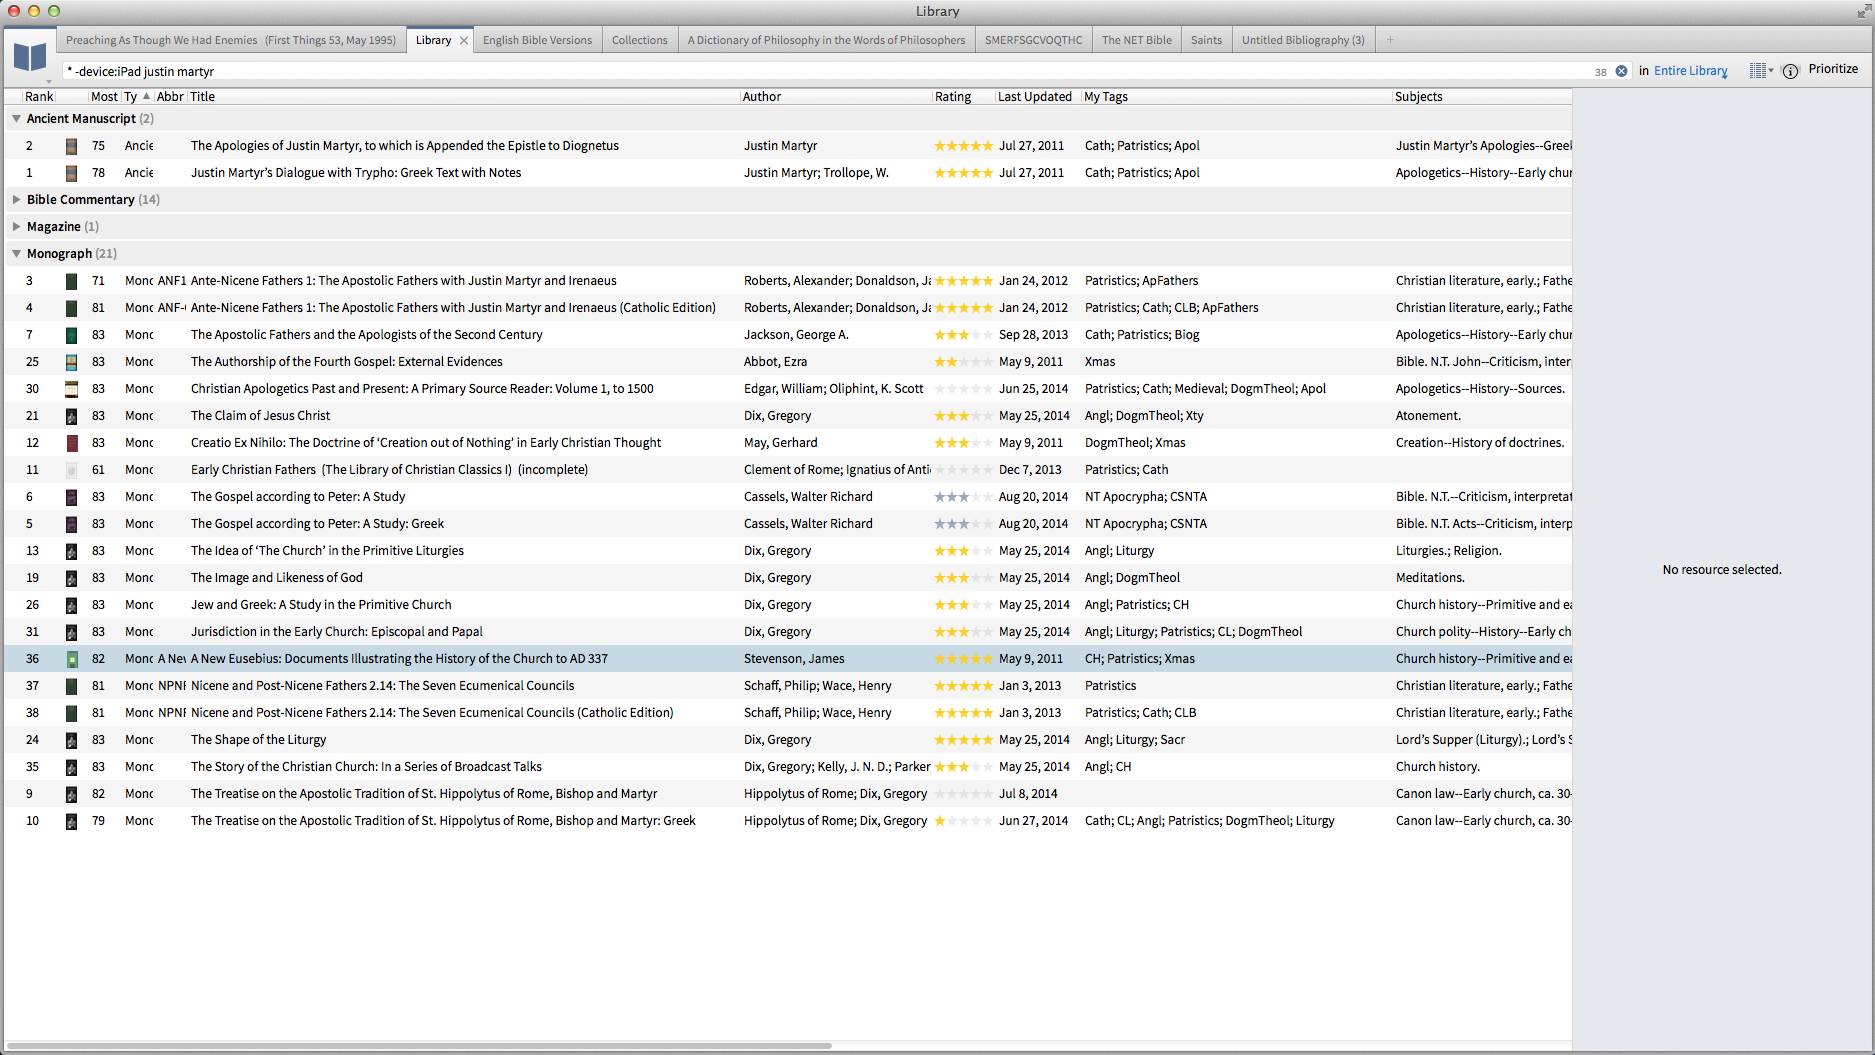1875x1055 pixels.
Task: Click cover icon for The Shape of the Liturgy
Action: 71,740
